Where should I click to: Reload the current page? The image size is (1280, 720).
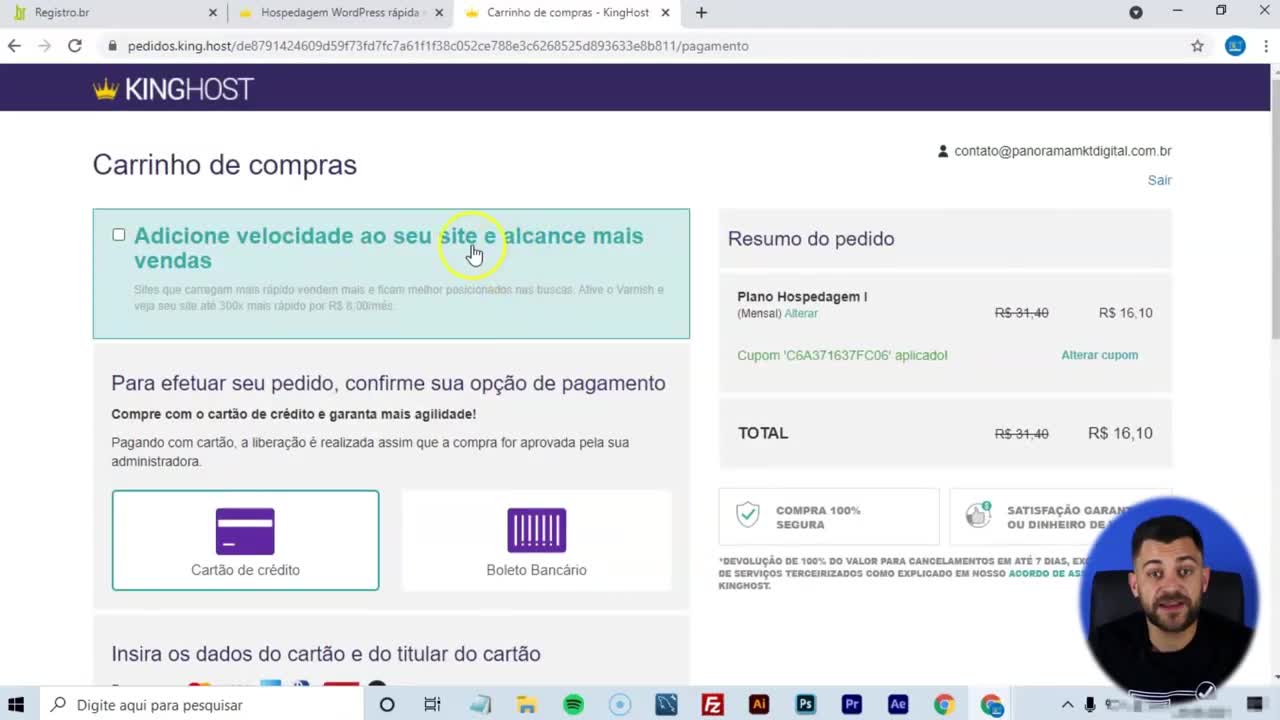[x=75, y=46]
